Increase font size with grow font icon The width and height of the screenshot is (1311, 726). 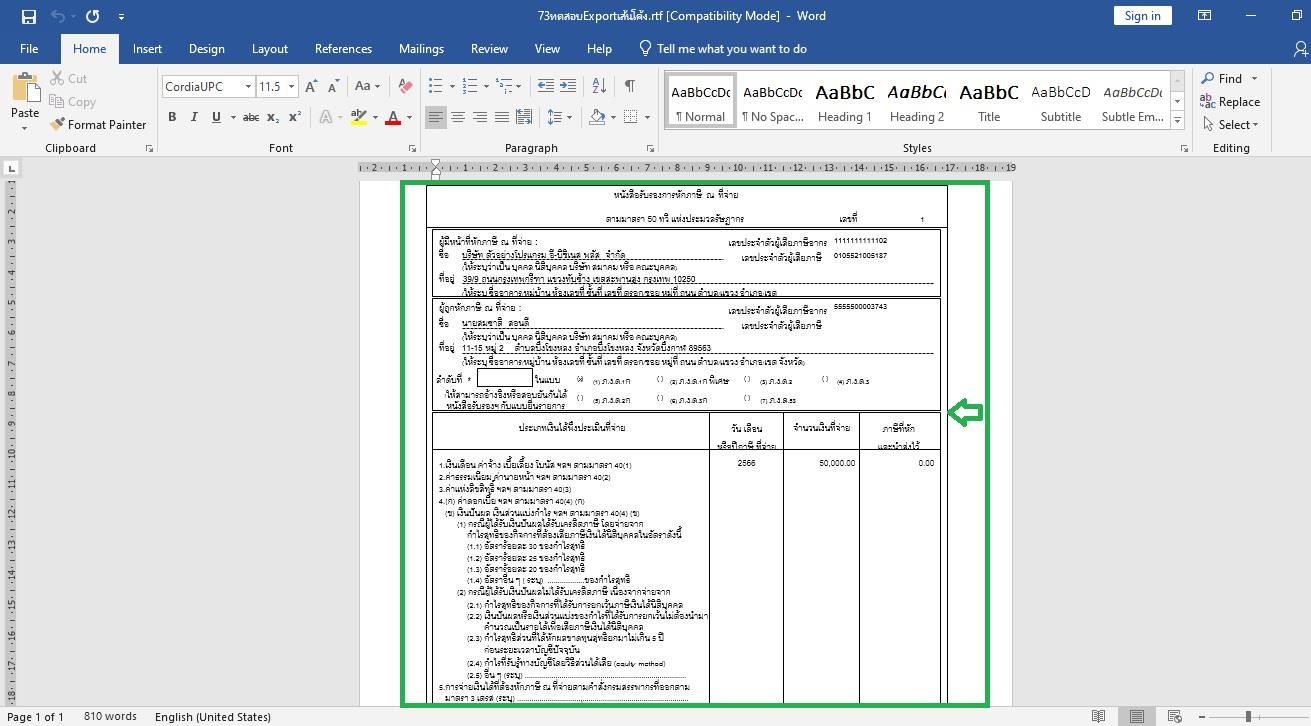click(311, 87)
